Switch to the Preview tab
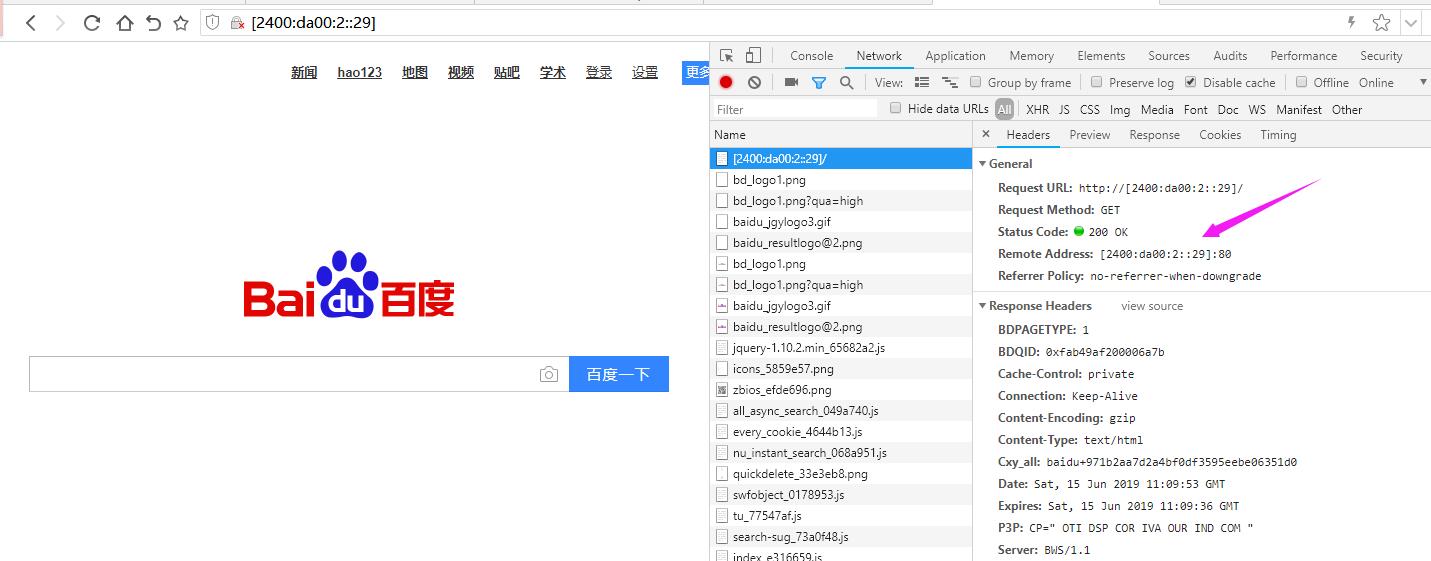Screen dimensions: 1431x561 (1089, 134)
